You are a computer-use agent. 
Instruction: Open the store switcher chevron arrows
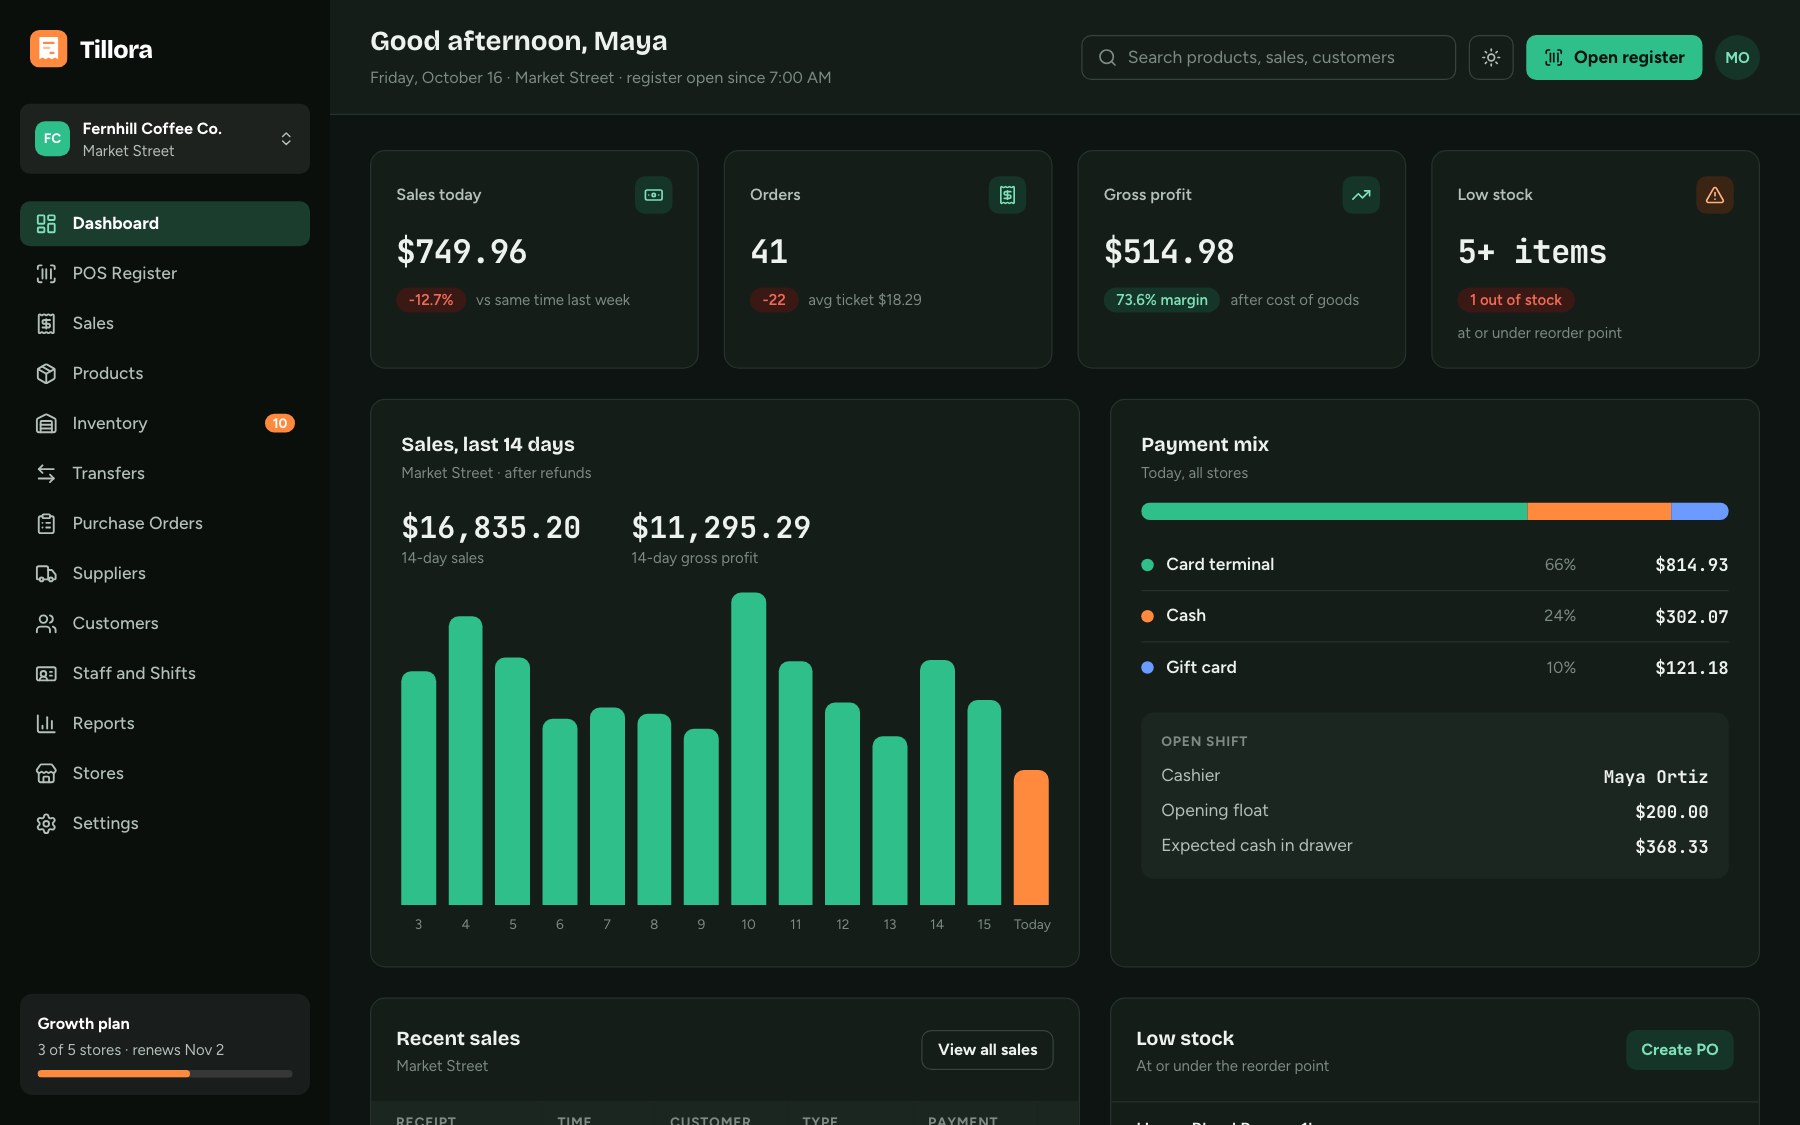click(286, 139)
